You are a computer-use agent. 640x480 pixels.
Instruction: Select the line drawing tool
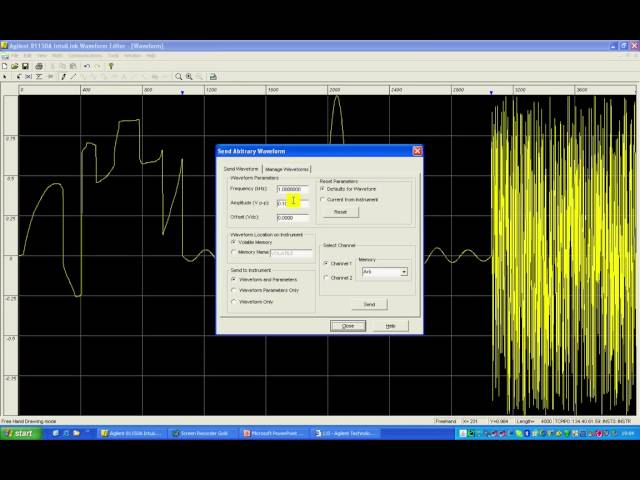click(73, 77)
